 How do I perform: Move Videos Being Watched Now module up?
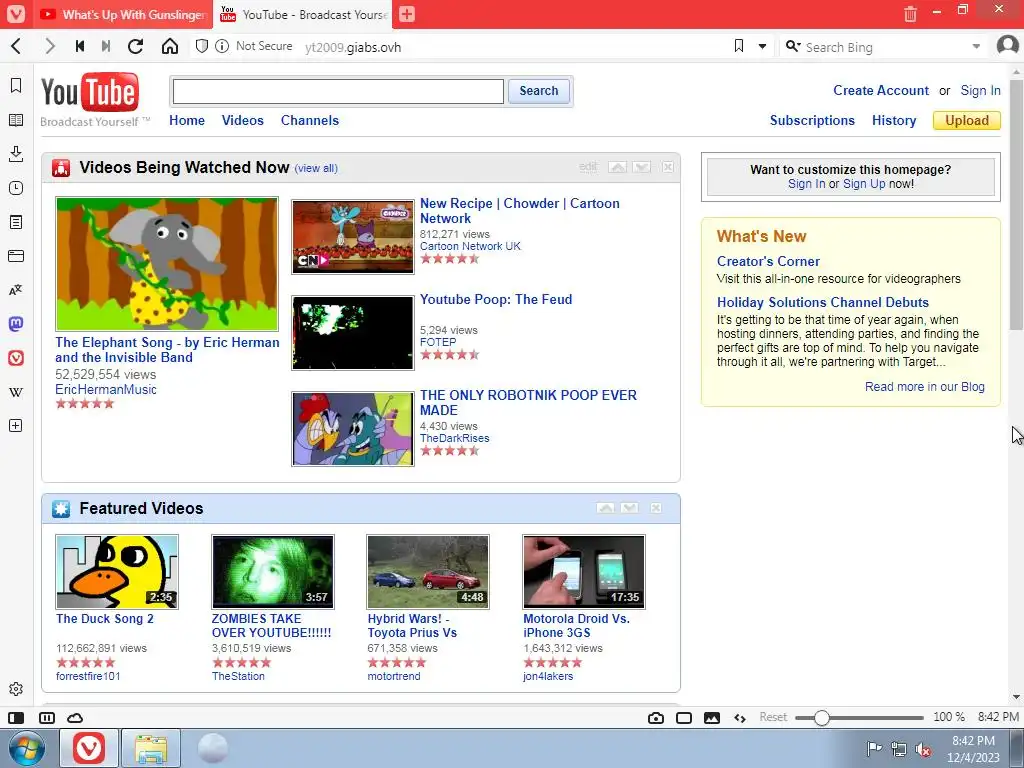(617, 167)
